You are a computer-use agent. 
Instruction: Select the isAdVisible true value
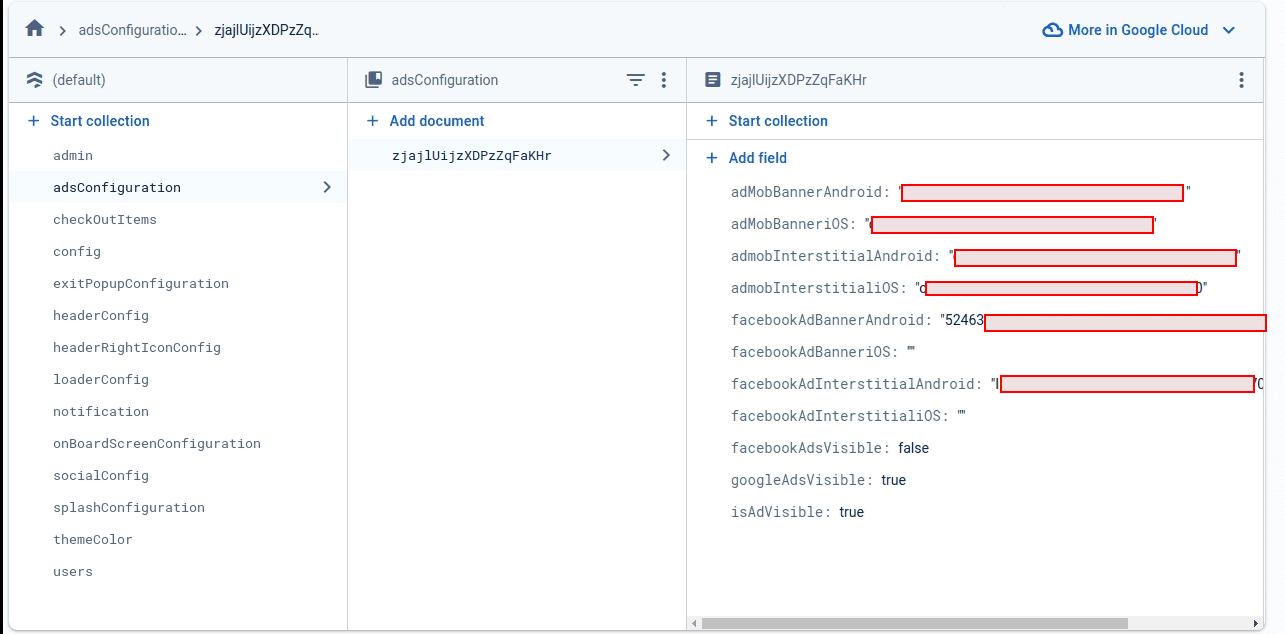coord(851,512)
